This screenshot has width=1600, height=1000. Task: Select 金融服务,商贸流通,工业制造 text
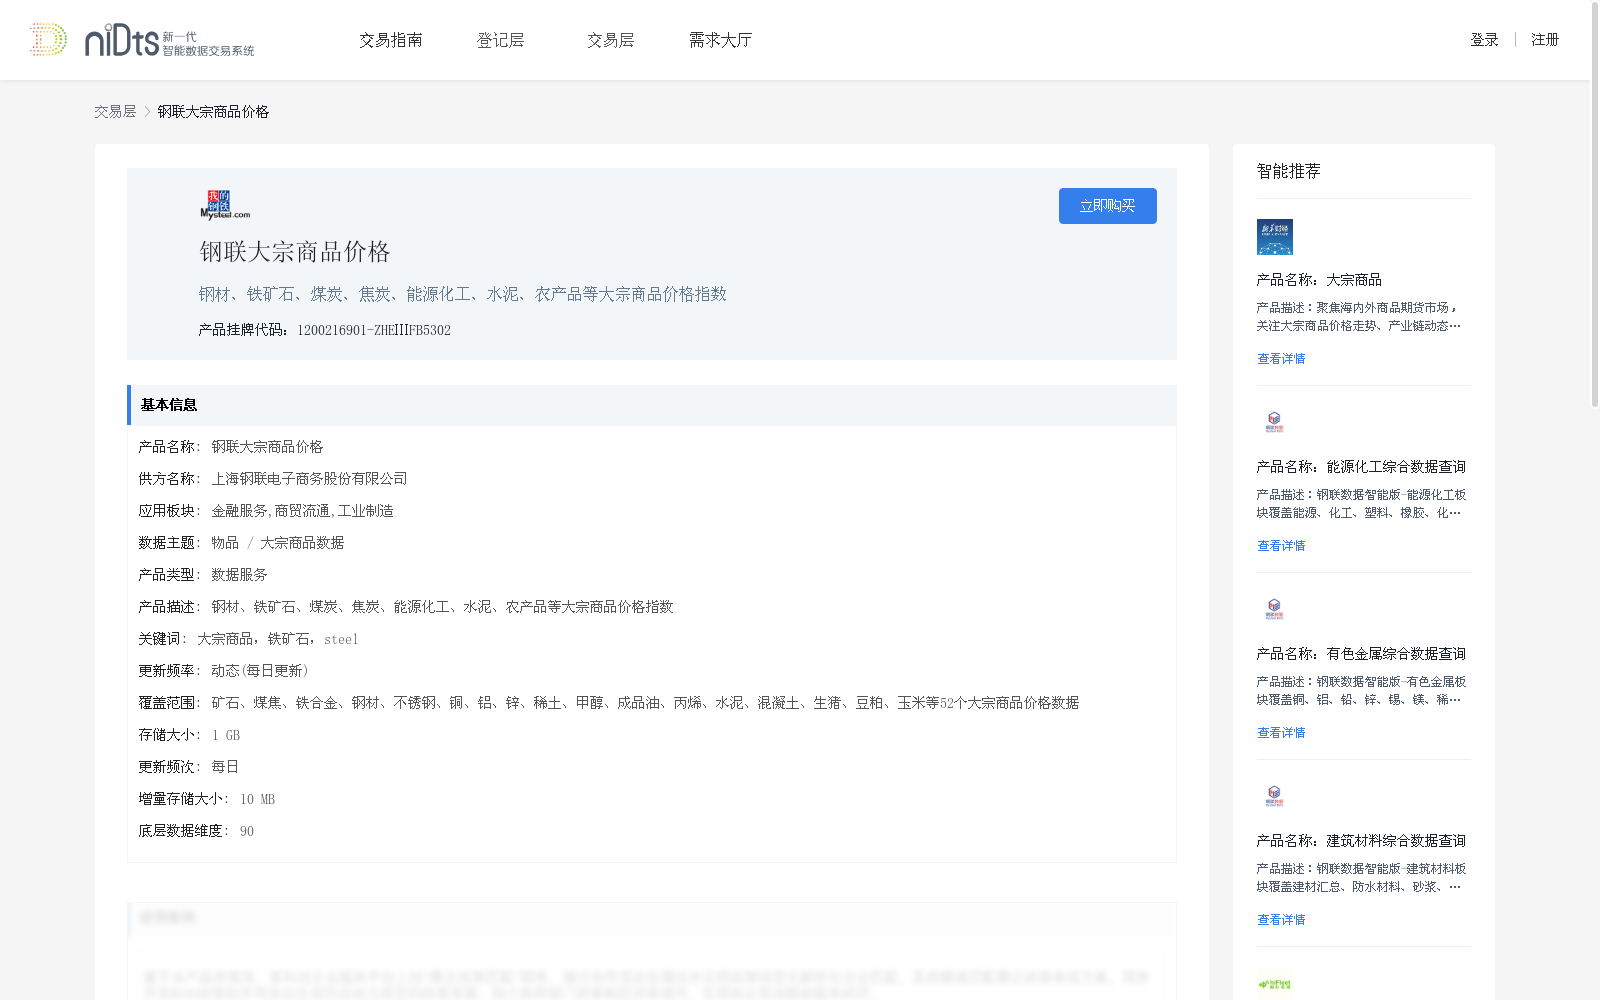(x=302, y=511)
